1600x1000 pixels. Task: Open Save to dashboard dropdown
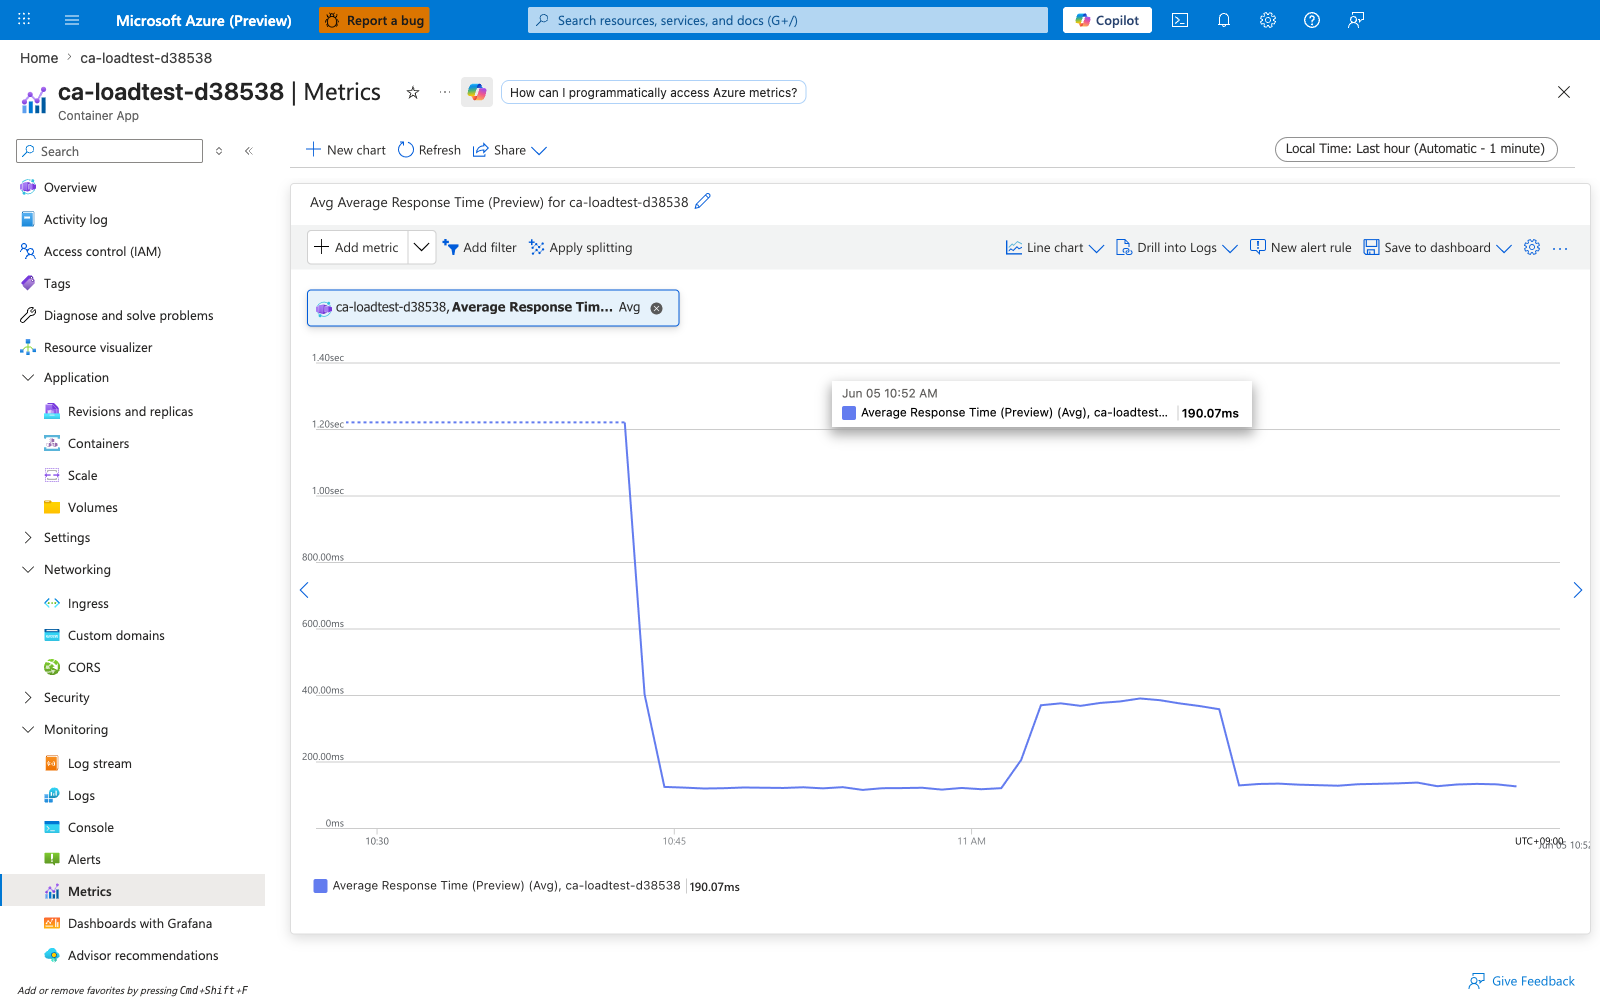[1438, 248]
